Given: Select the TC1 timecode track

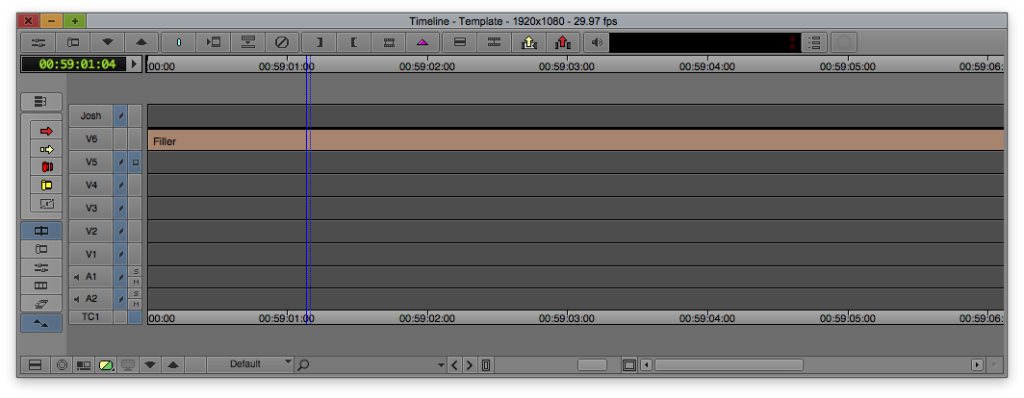Looking at the screenshot, I should coord(91,317).
